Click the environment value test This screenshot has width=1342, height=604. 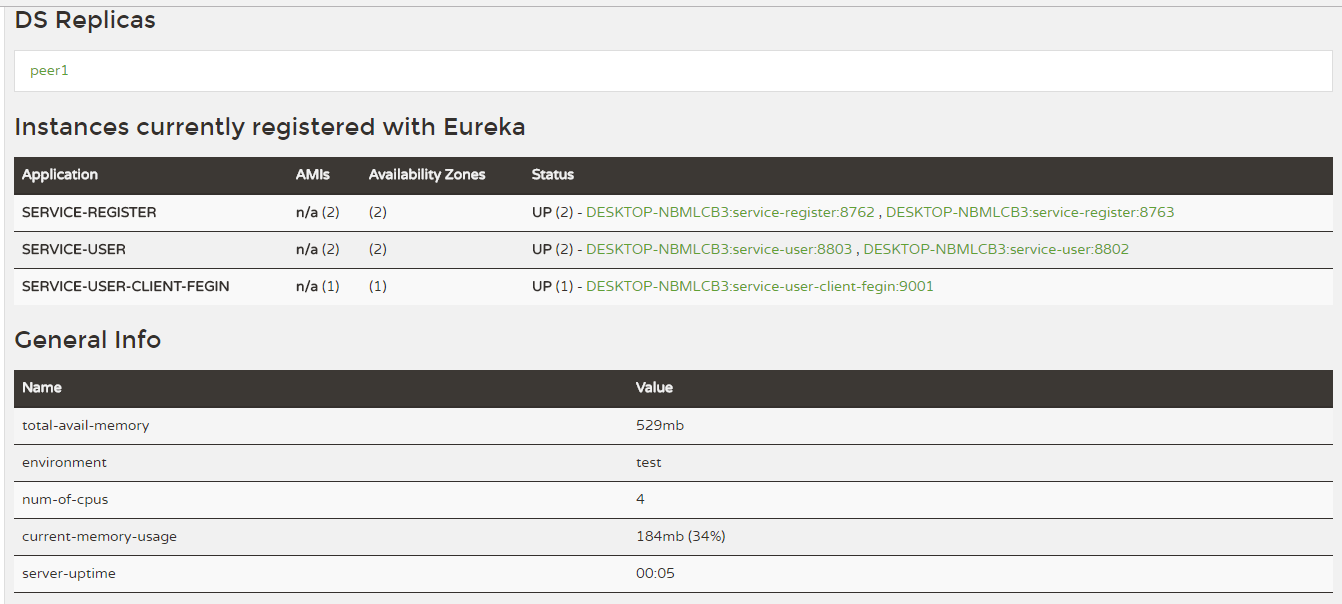[649, 462]
